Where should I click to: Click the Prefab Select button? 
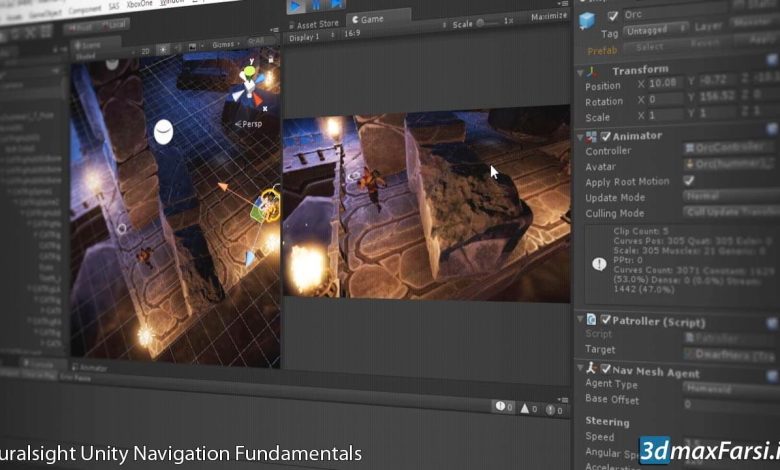point(649,47)
